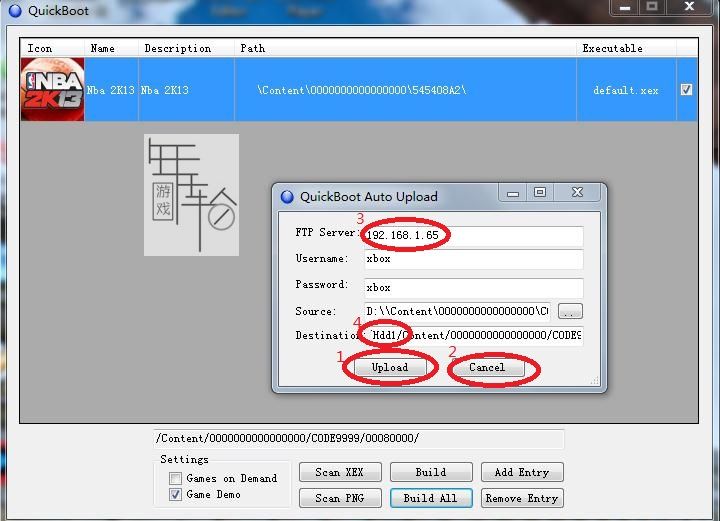Viewport: 720px width, 521px height.
Task: Select the 545408A2 path cell
Action: tap(405, 90)
